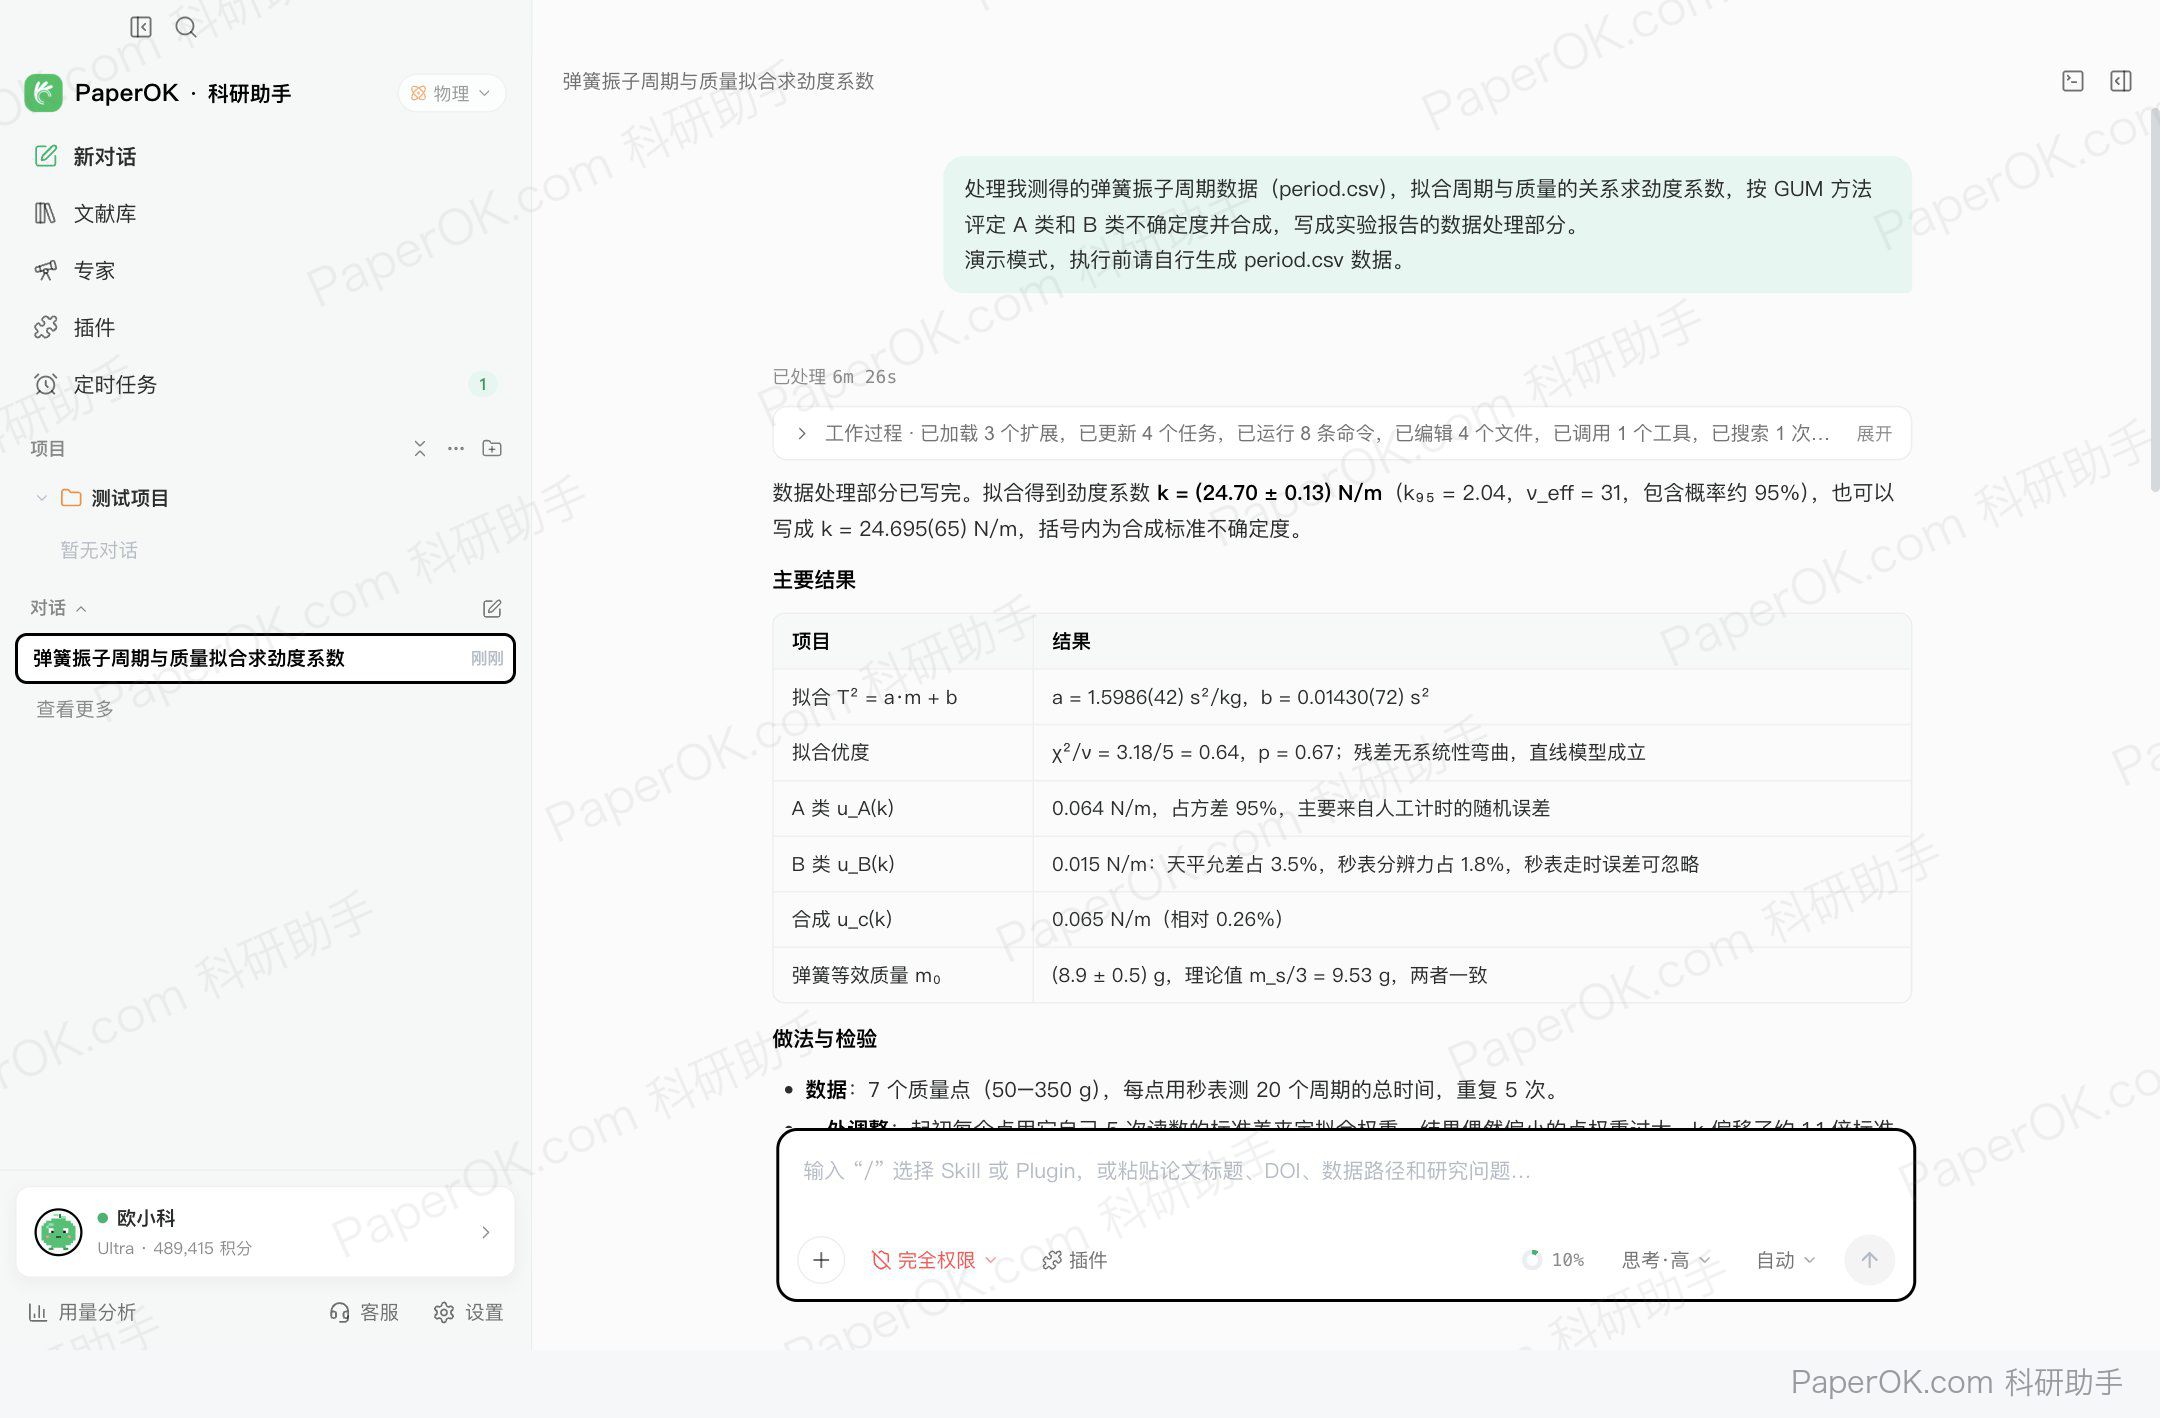
Task: Collapse all projects icon beside 项目
Action: pos(420,448)
